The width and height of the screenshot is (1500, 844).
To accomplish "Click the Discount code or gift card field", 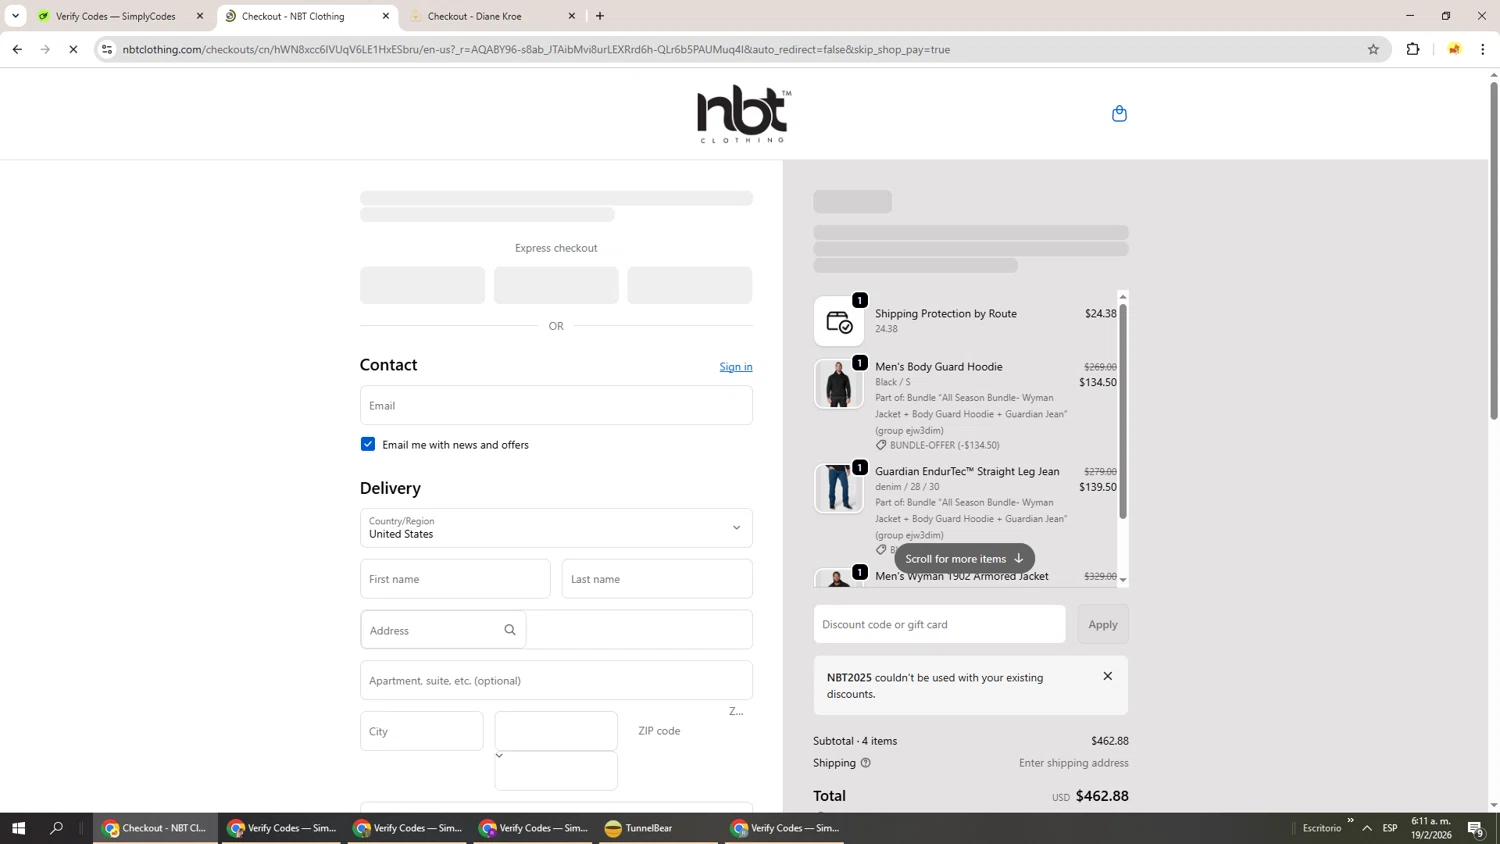I will (939, 624).
